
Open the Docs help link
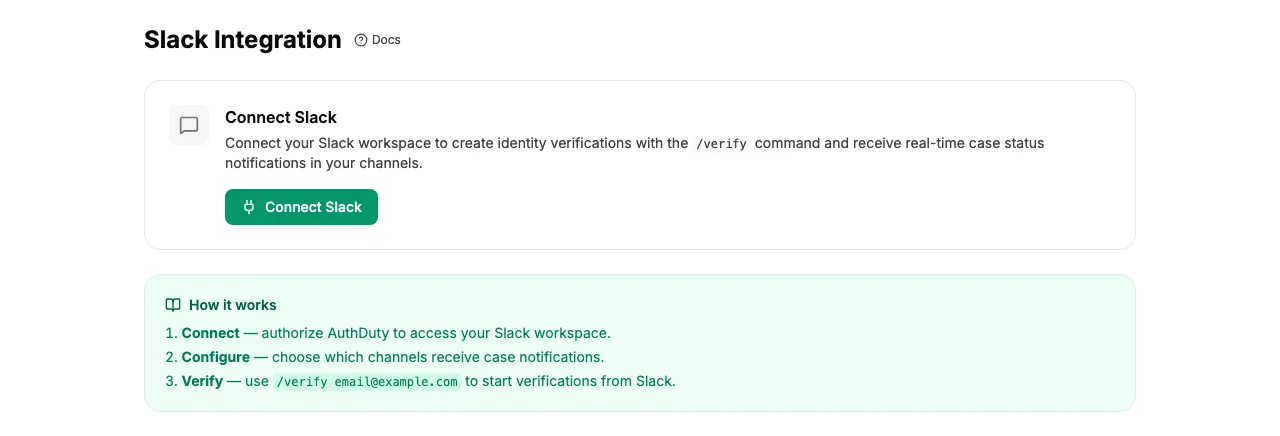point(377,40)
